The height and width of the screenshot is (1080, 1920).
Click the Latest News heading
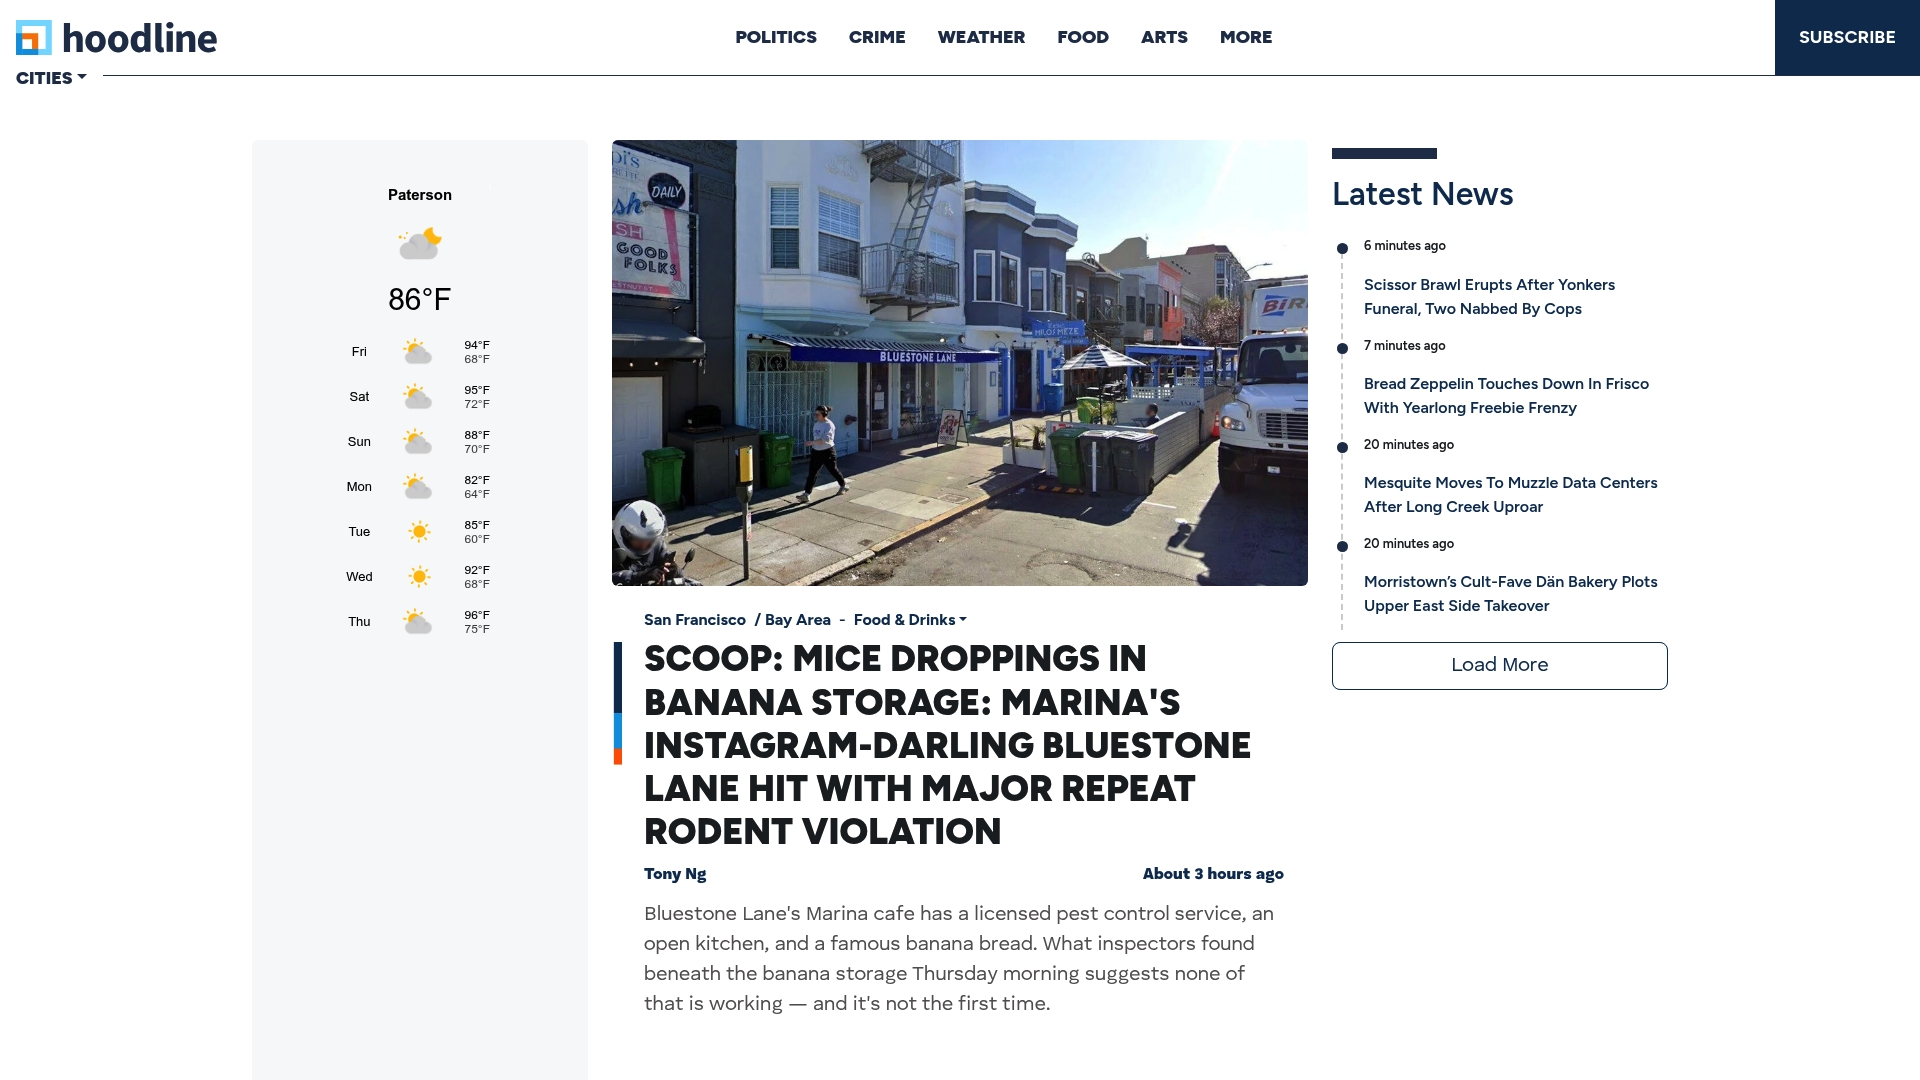1422,194
